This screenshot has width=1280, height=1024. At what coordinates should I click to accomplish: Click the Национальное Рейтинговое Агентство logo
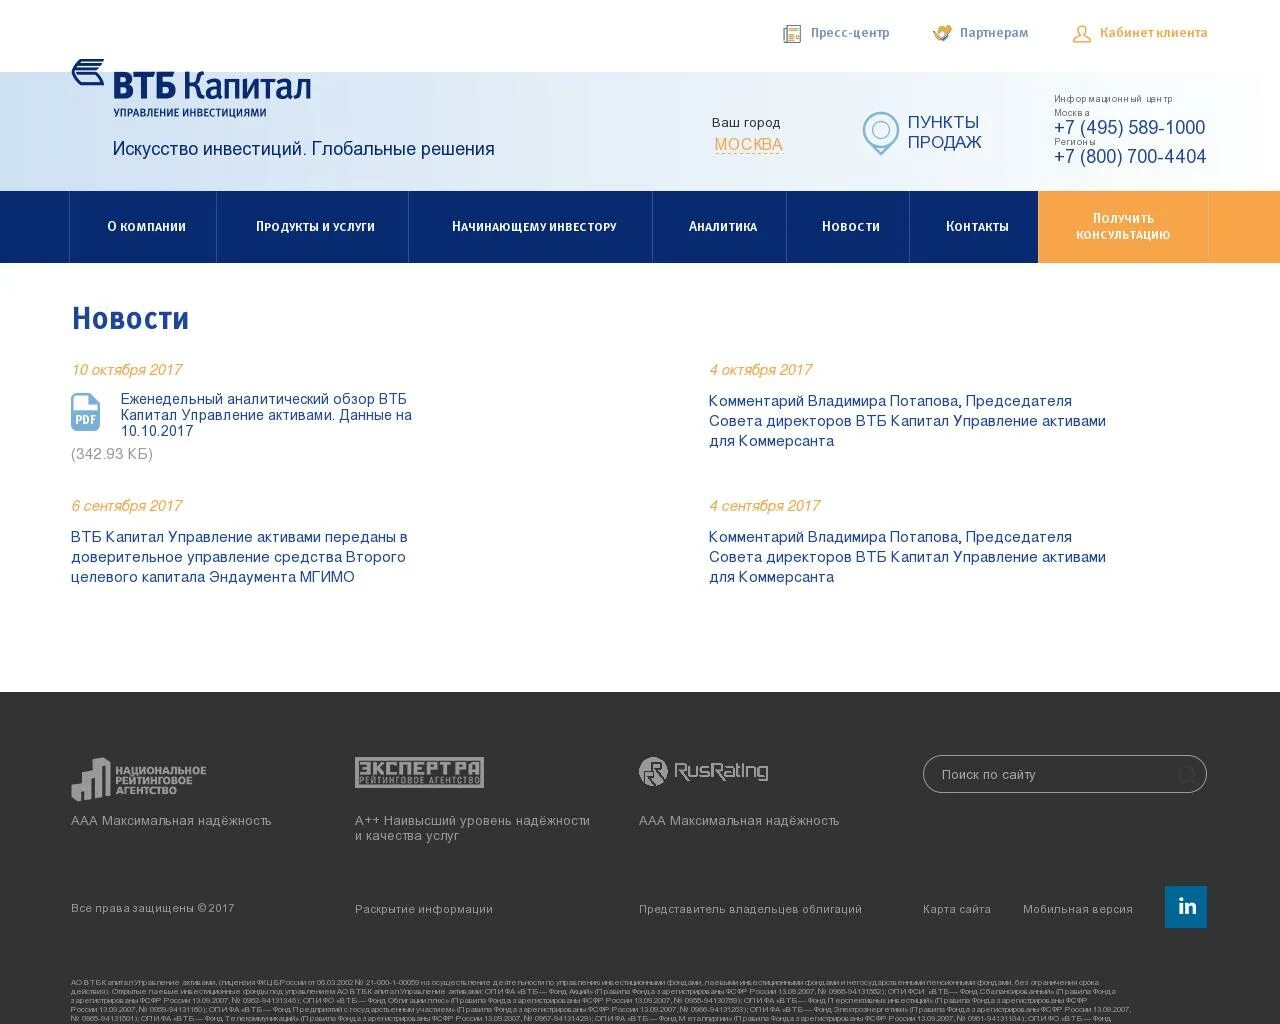coord(139,779)
